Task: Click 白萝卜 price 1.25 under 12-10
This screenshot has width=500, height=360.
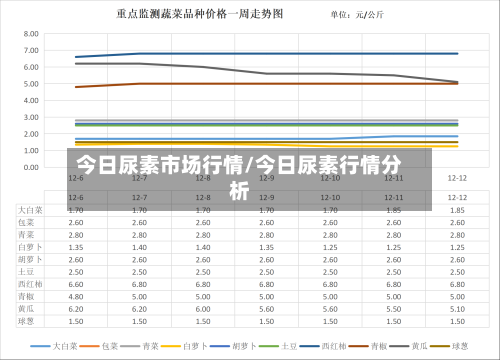Action: point(330,247)
